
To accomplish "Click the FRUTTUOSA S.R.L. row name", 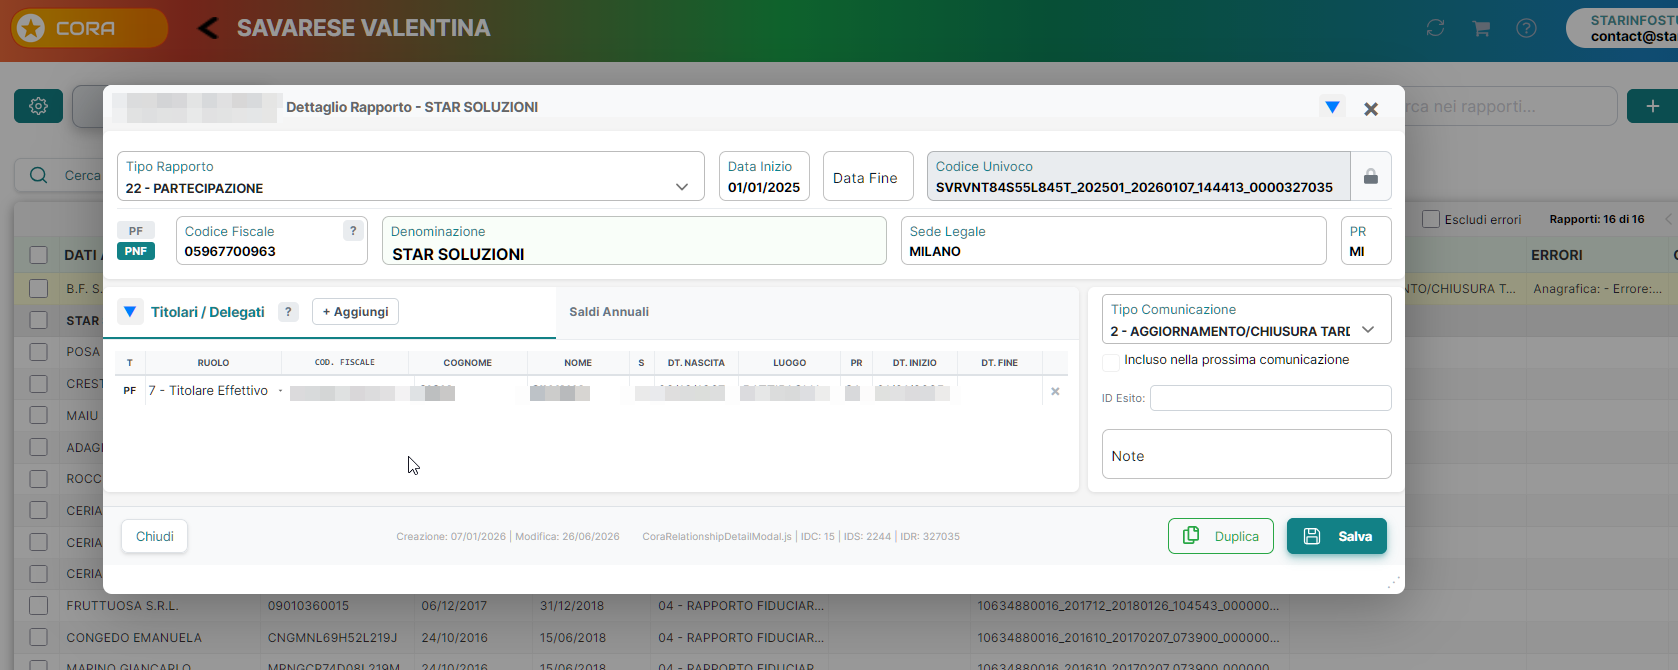I will tap(122, 606).
